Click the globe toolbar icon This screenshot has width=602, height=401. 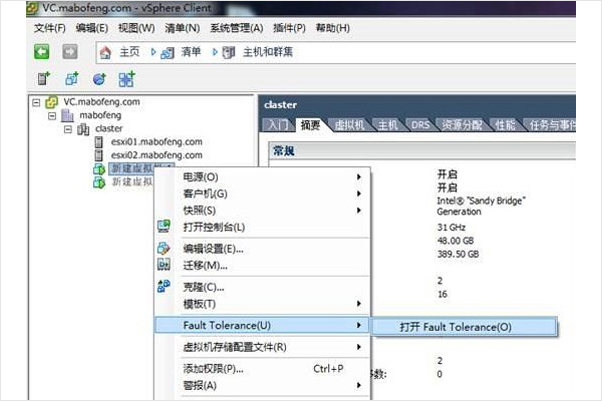[99, 79]
